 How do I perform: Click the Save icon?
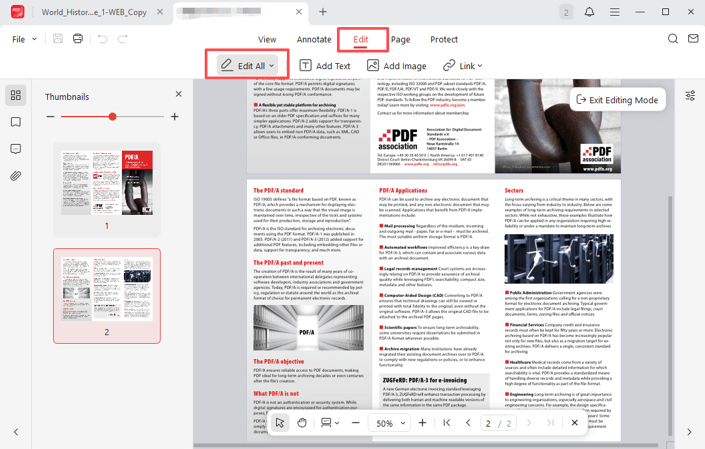pyautogui.click(x=58, y=39)
